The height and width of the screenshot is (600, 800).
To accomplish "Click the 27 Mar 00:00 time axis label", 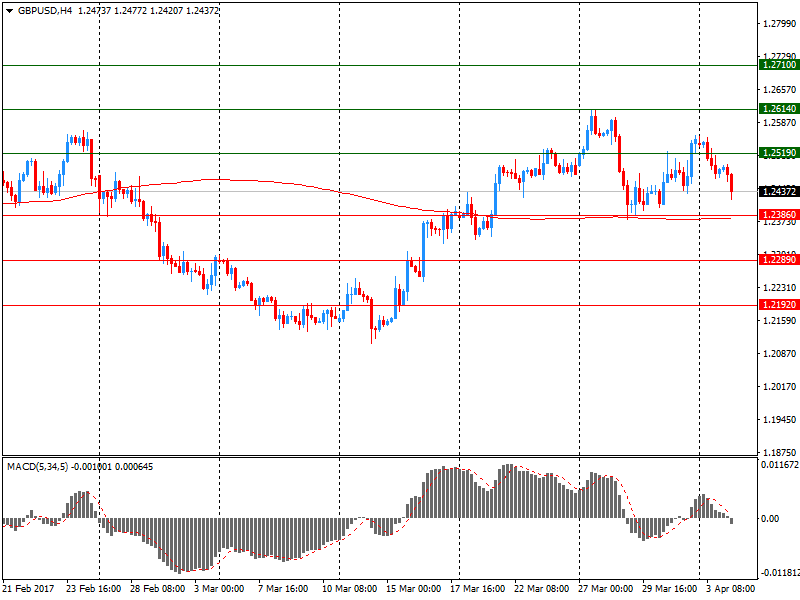I will tap(605, 589).
